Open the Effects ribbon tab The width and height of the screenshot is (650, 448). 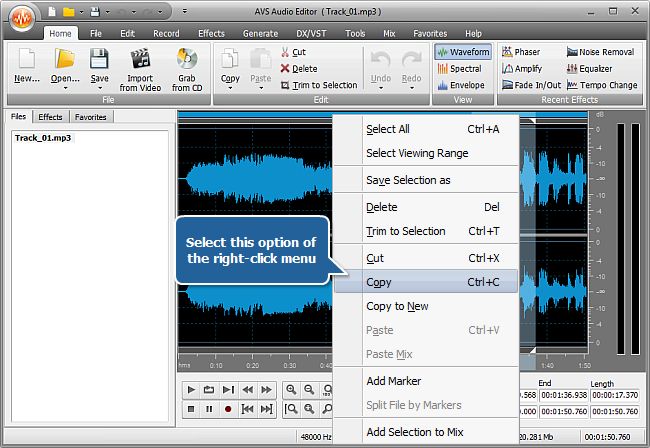pos(211,34)
